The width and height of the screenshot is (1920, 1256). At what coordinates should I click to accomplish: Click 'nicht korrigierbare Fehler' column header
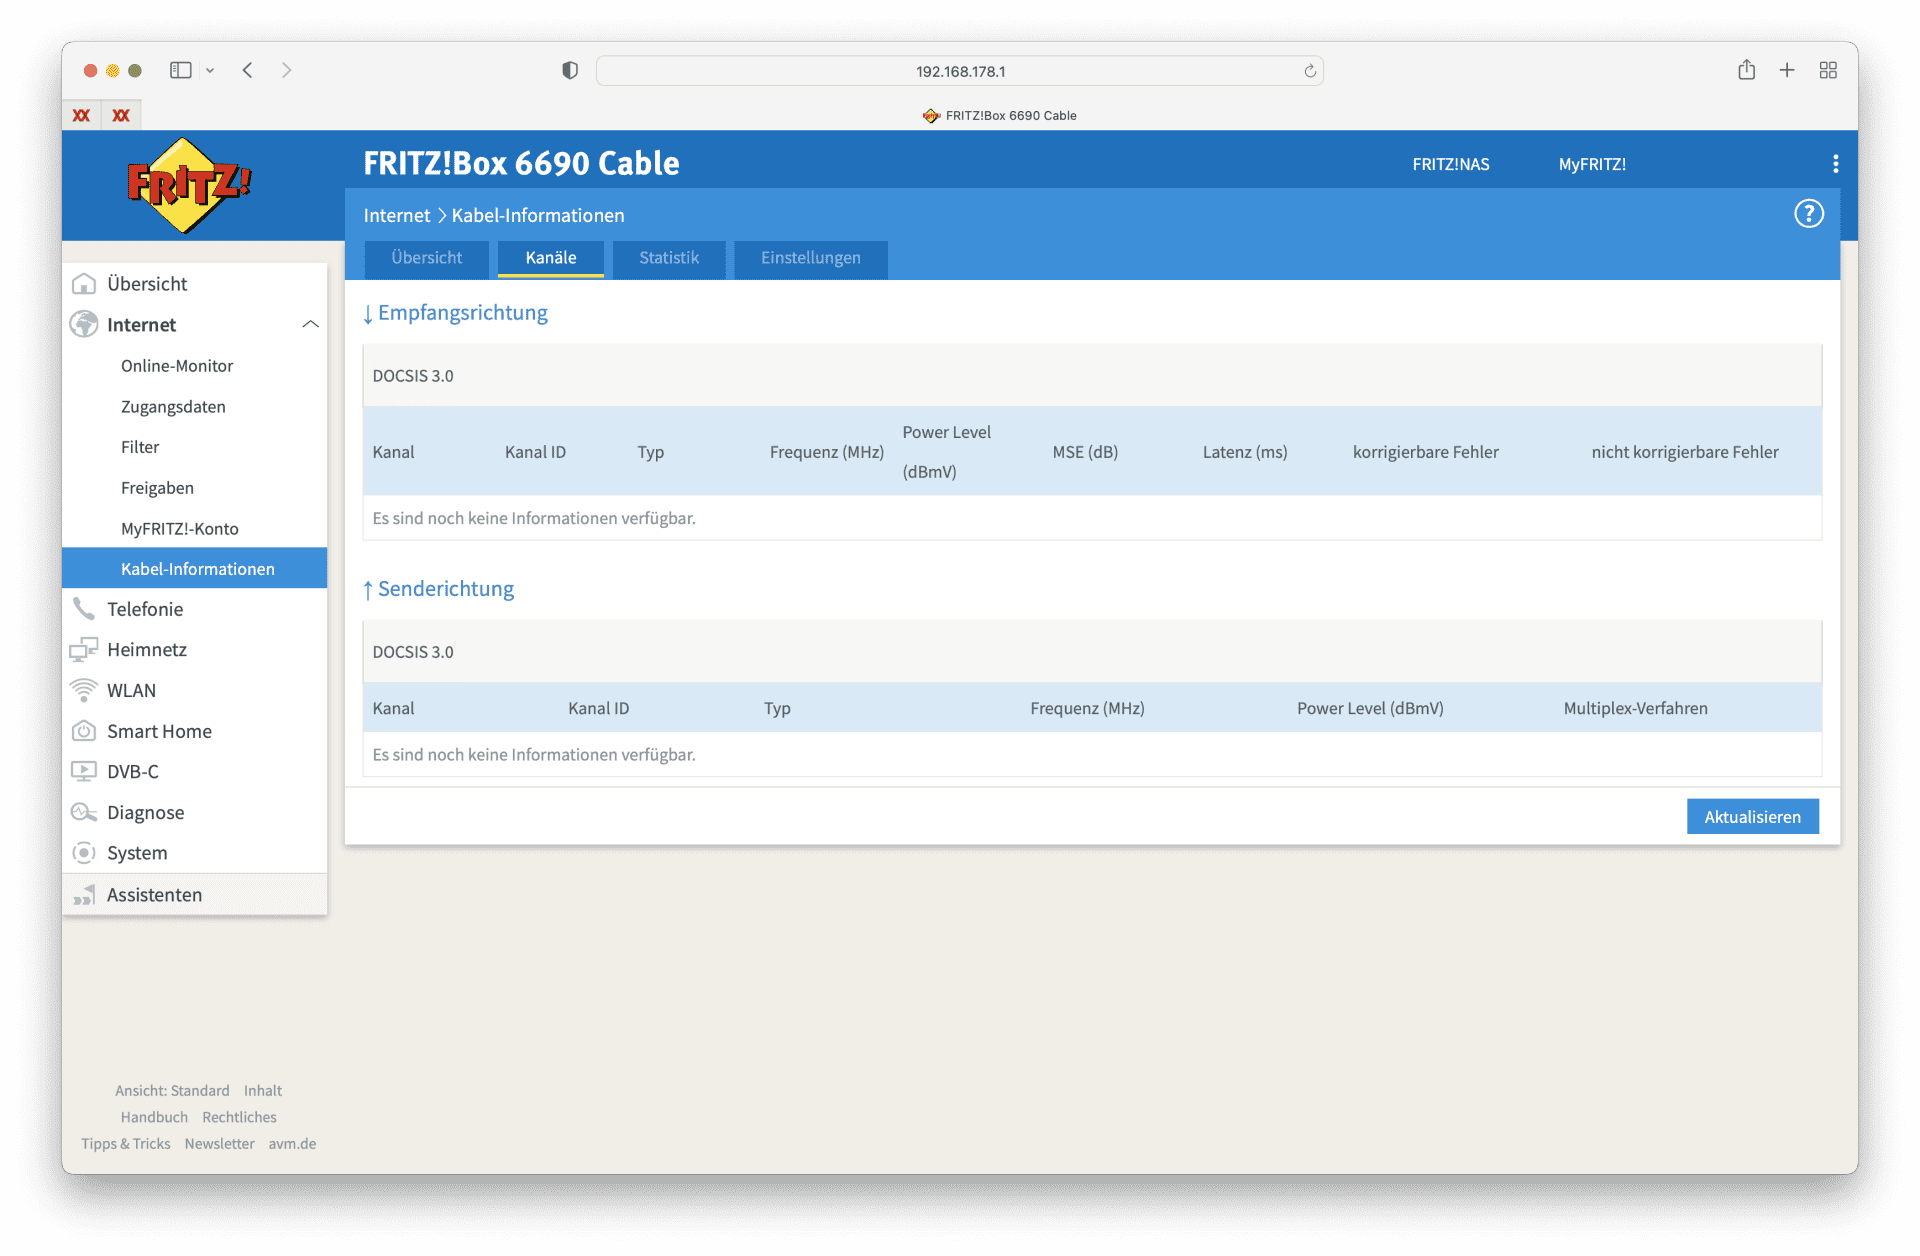1685,452
